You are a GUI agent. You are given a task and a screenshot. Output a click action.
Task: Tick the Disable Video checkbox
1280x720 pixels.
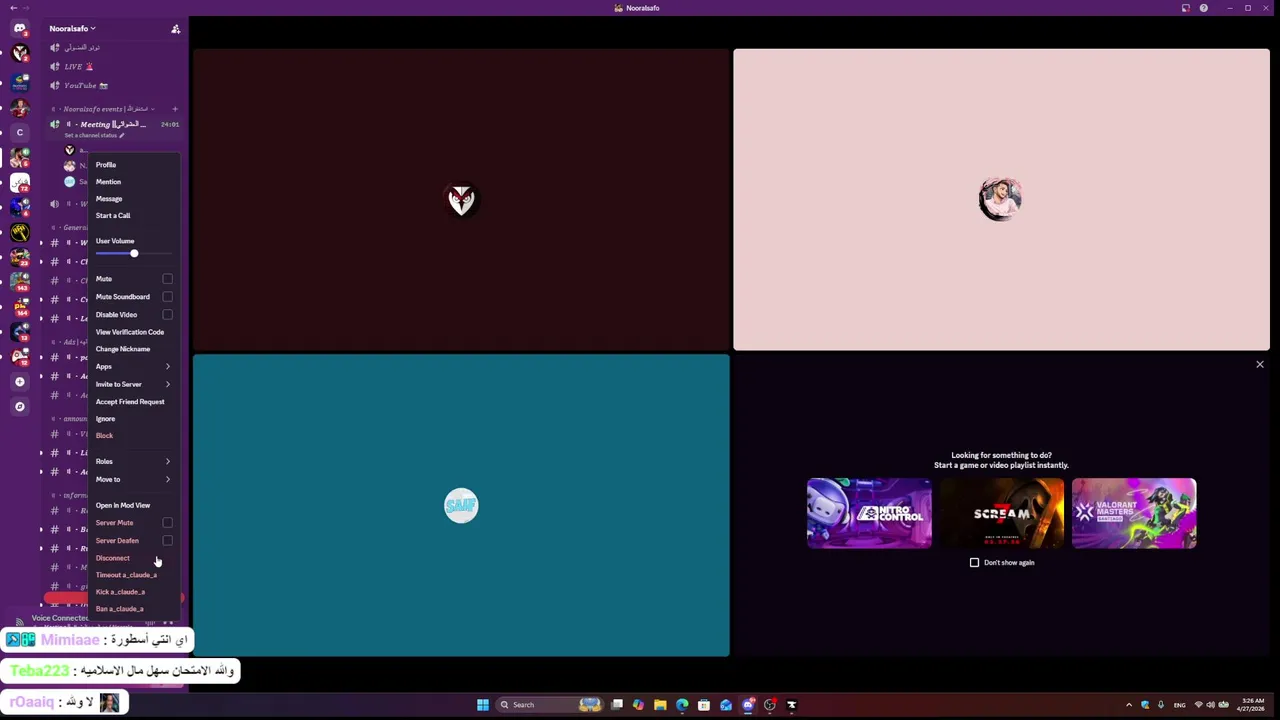[x=167, y=315]
